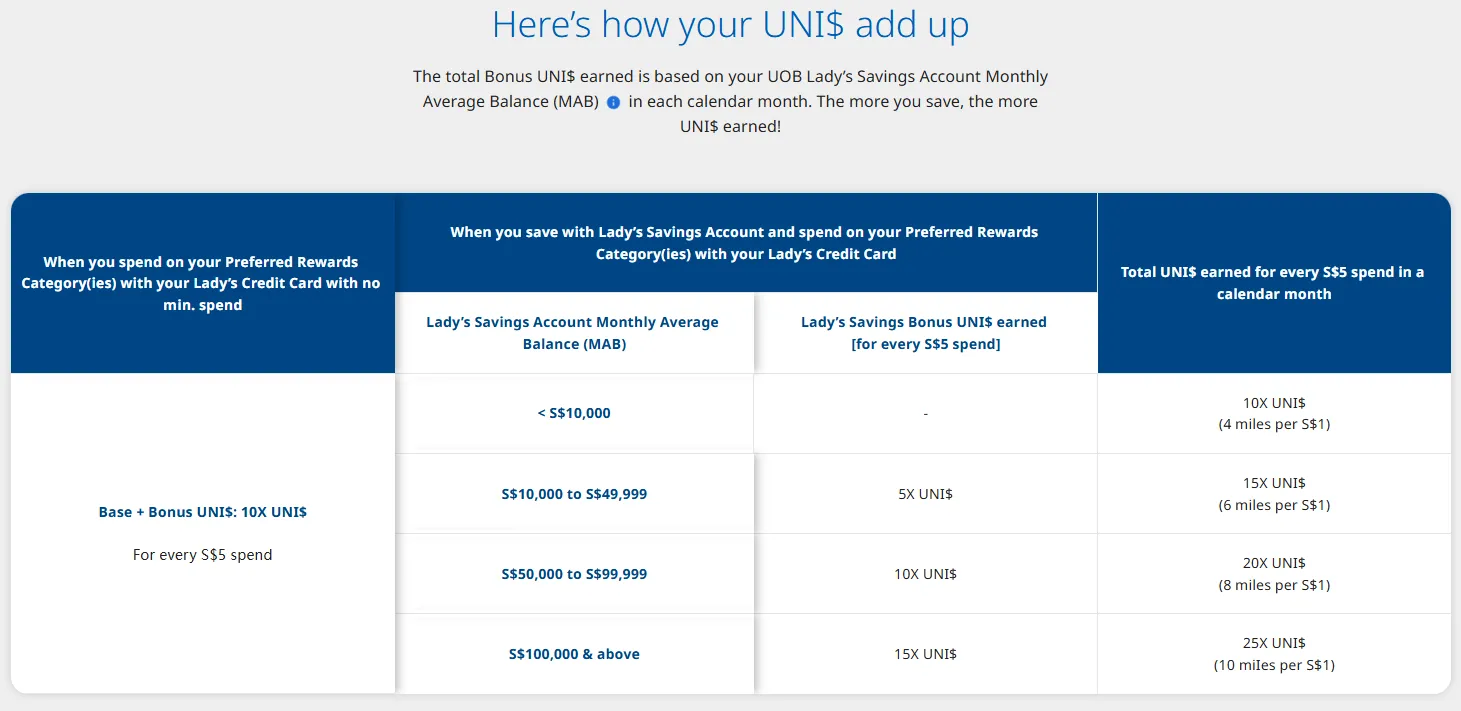Click the Total UNI$ earned column header
This screenshot has width=1461, height=711.
(x=1273, y=283)
